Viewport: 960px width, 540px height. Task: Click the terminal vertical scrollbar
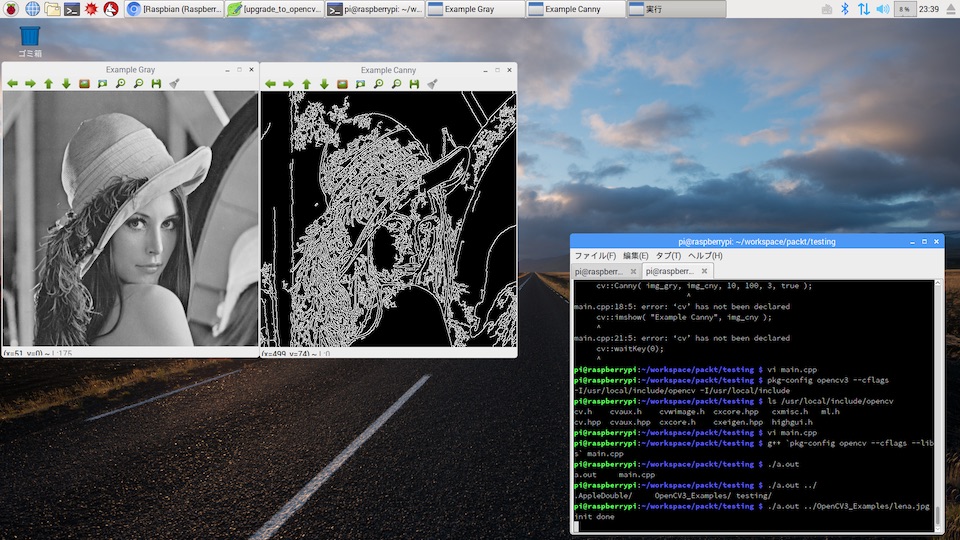point(937,405)
